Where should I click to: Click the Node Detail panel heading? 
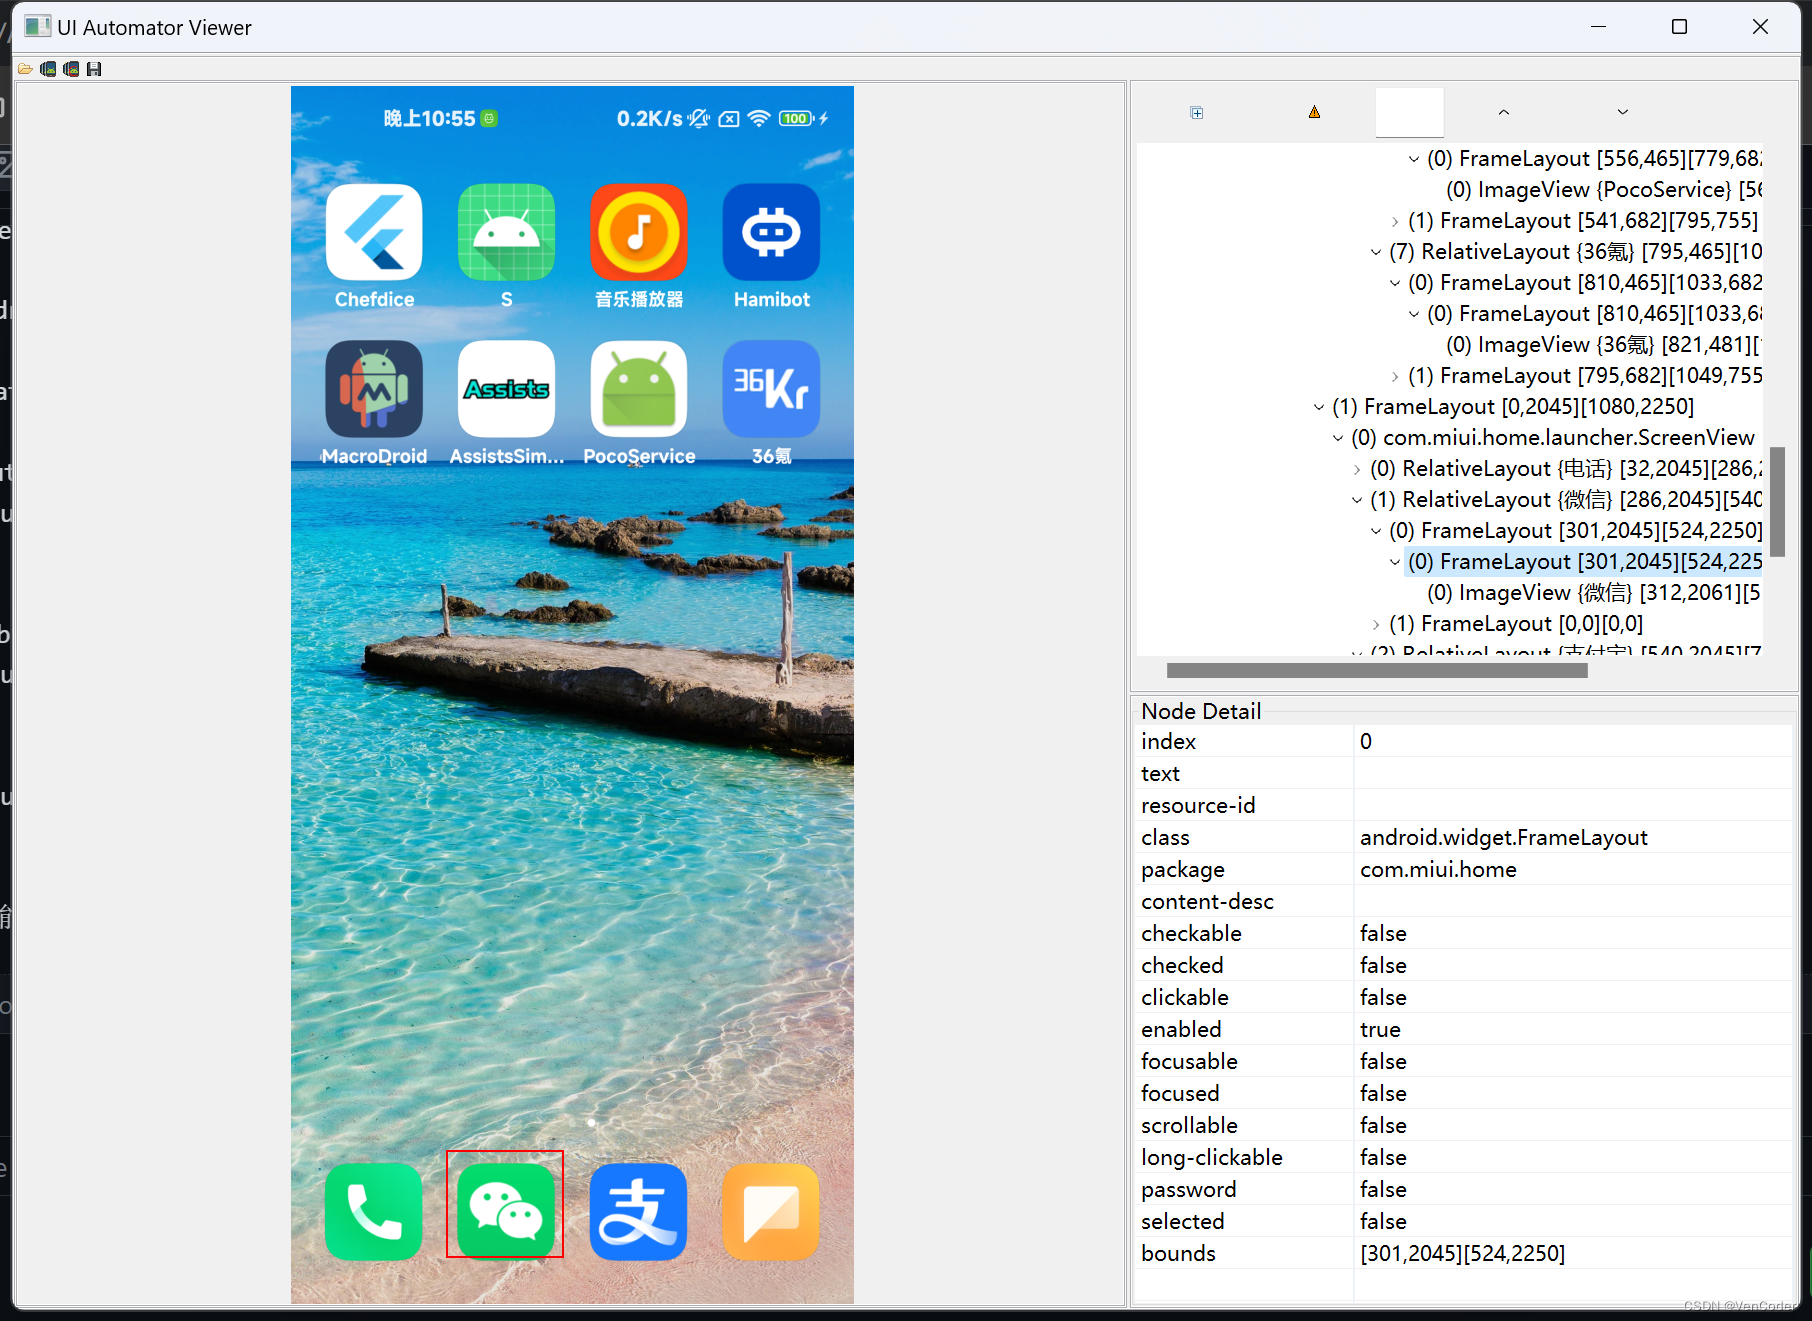(x=1201, y=711)
